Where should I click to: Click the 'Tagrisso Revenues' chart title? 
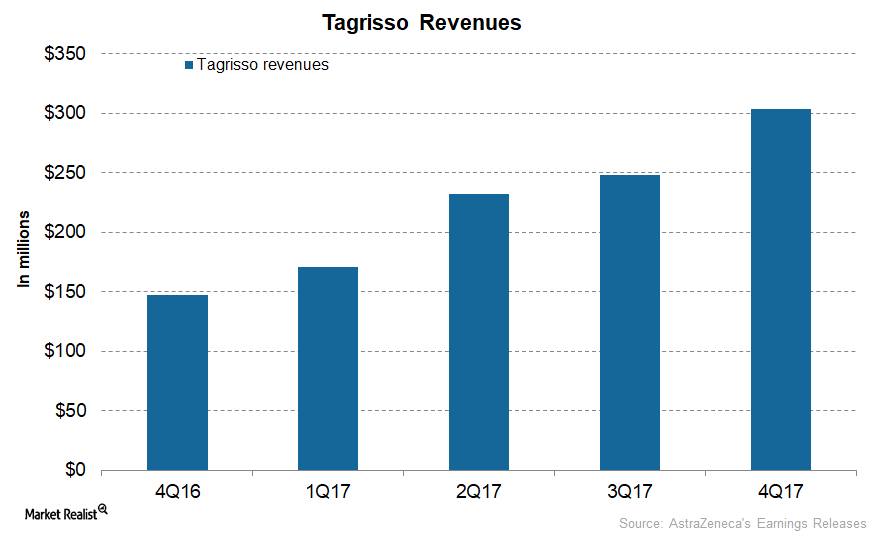pos(422,23)
